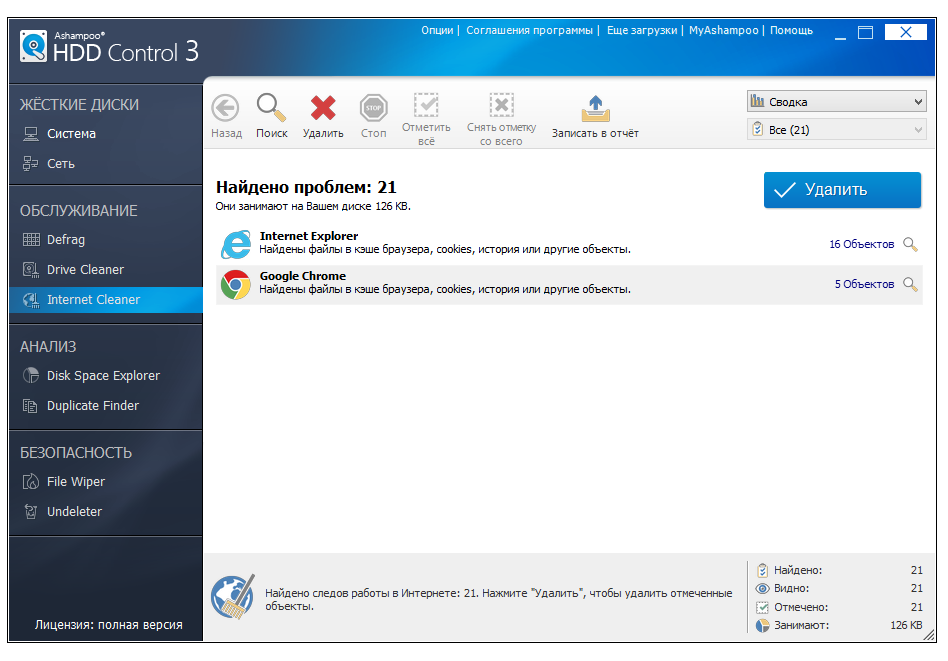
Task: Close the HDD Control window
Action: click(905, 32)
